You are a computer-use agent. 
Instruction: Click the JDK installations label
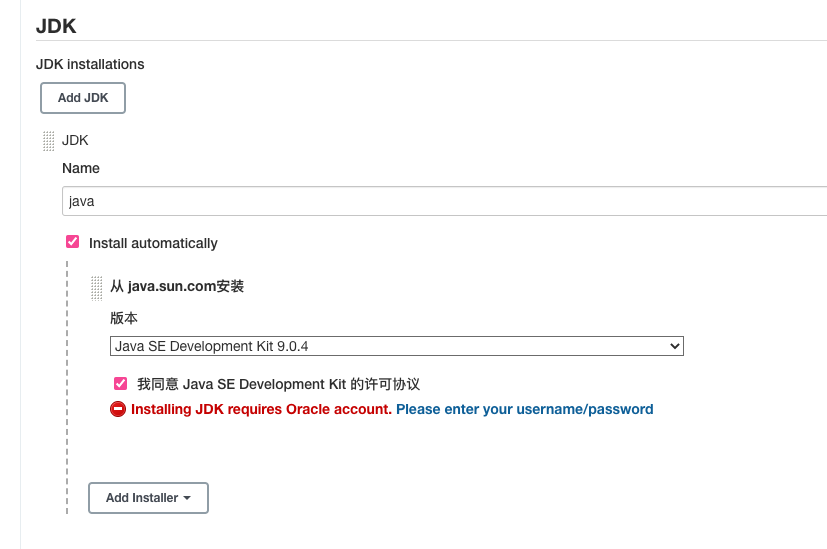[90, 64]
